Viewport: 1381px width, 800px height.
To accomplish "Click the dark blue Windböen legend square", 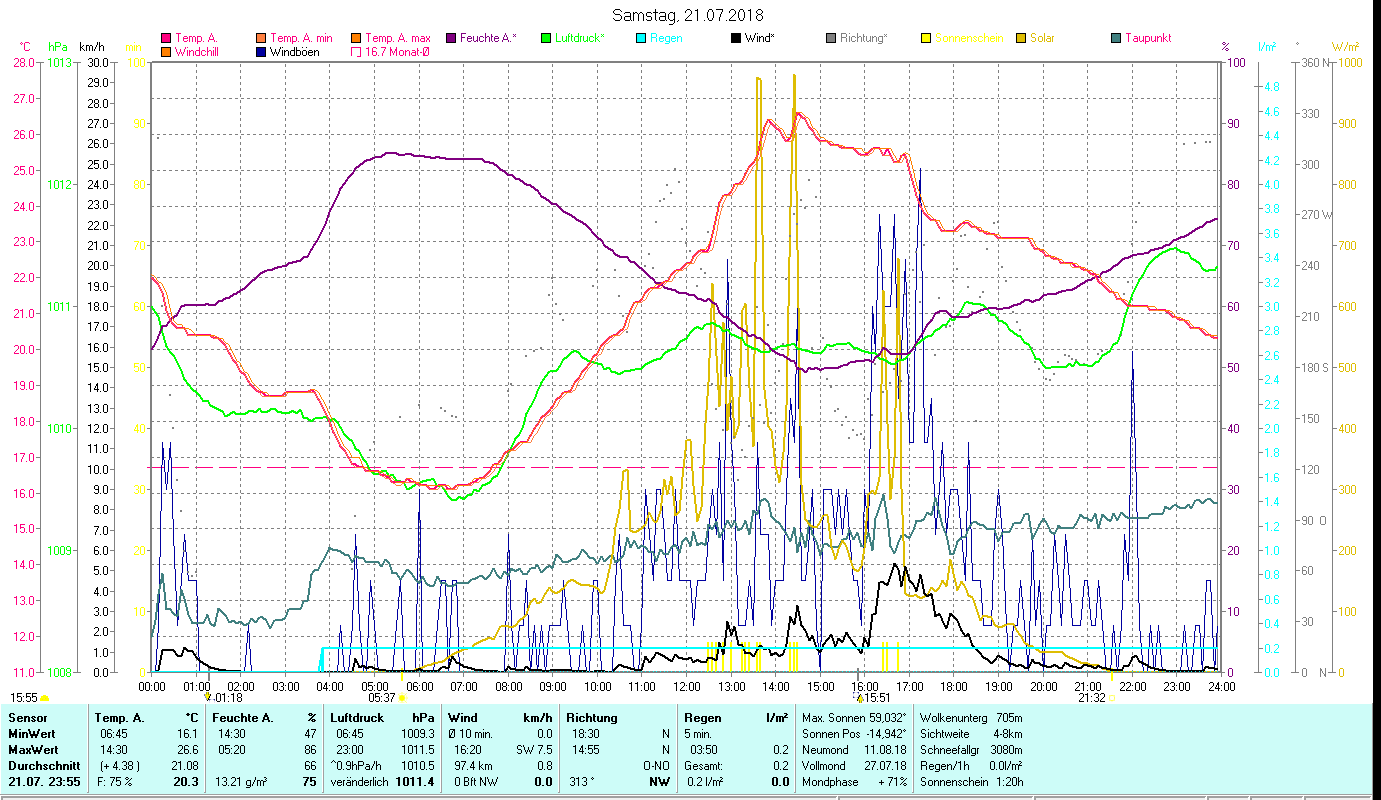I will 261,52.
